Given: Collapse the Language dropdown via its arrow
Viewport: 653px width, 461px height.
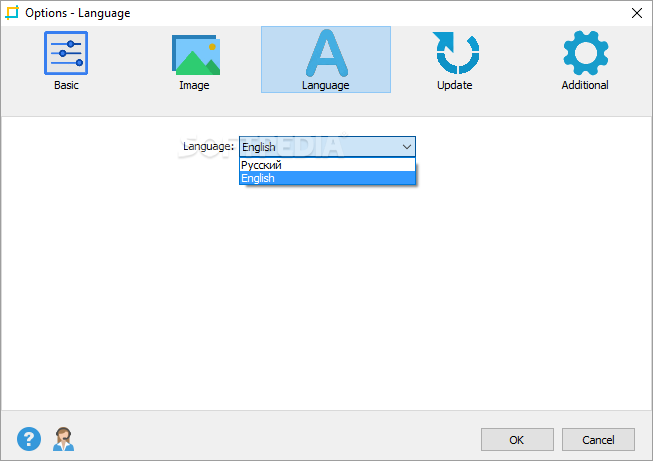Looking at the screenshot, I should (406, 147).
